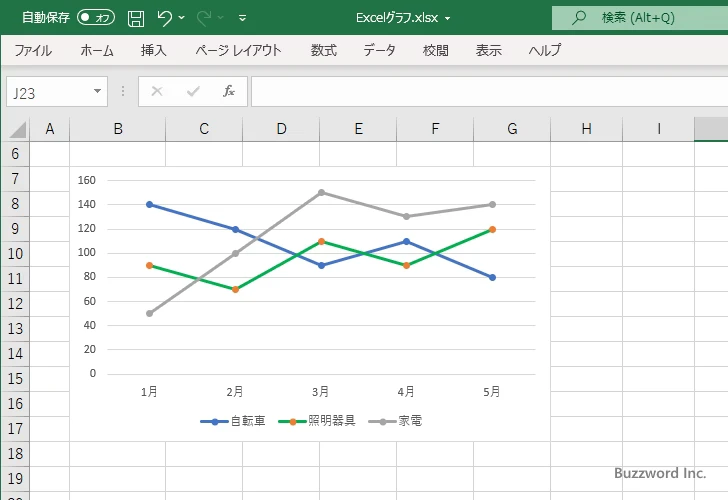This screenshot has height=500, width=728.
Task: Open the 校閲 tab
Action: pyautogui.click(x=436, y=50)
